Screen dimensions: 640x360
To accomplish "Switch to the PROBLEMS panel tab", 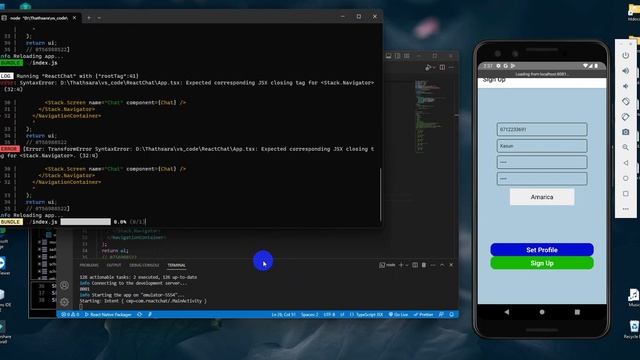I will pos(89,265).
